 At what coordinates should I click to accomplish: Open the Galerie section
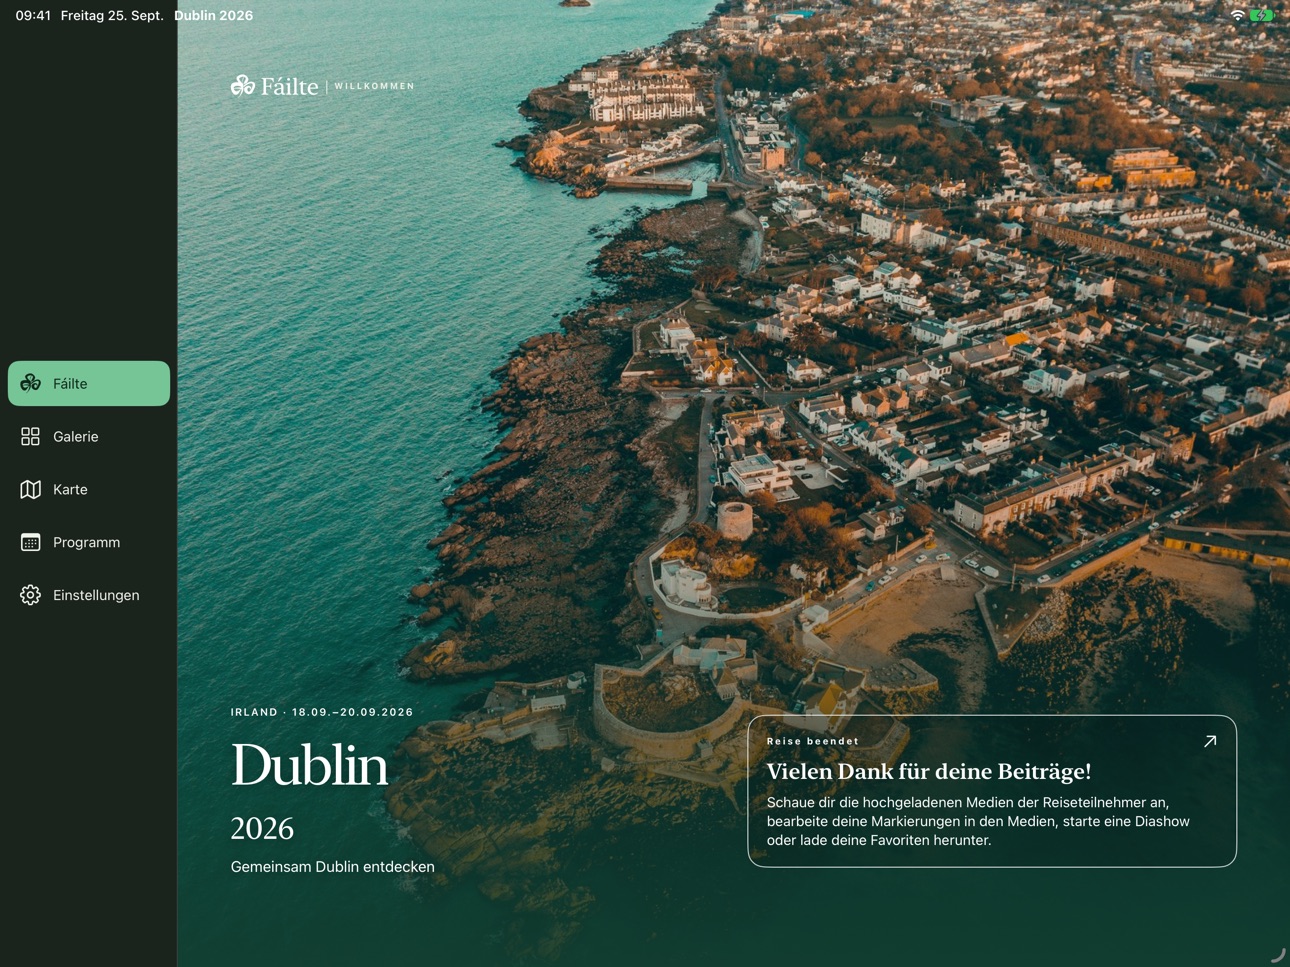[x=89, y=436]
